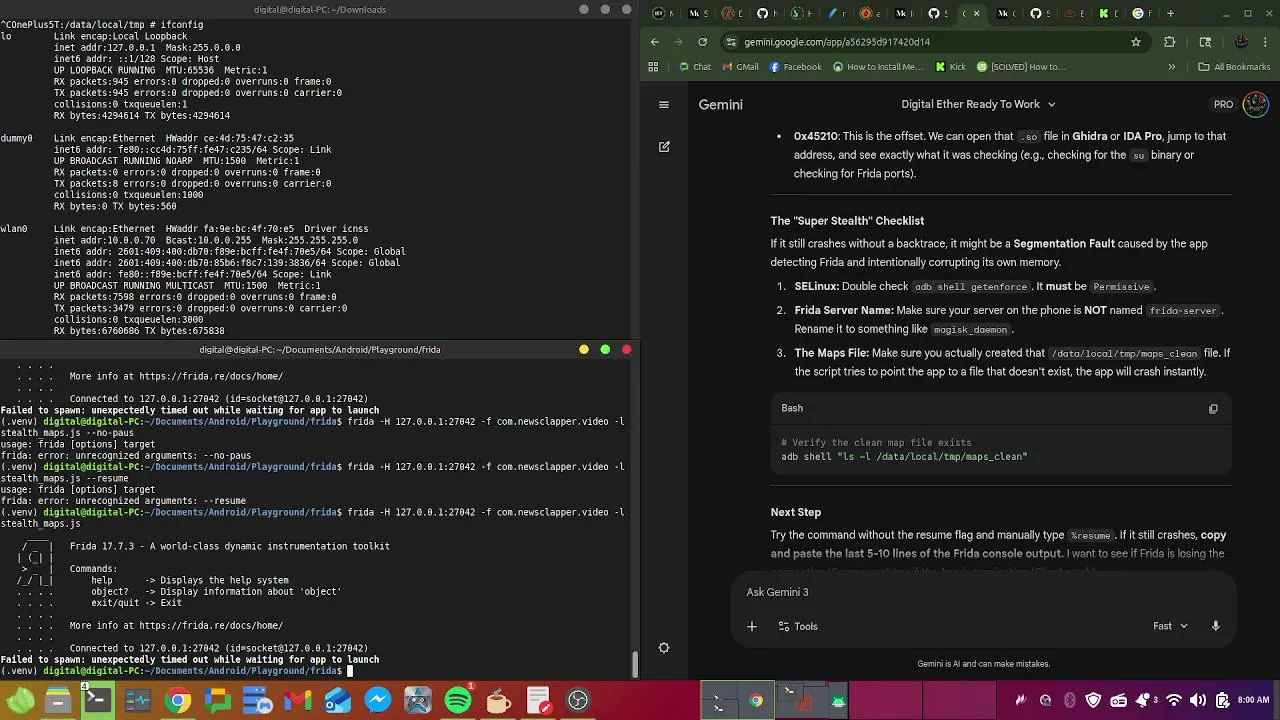Click the dummy0 interface name in upper terminal

17,138
